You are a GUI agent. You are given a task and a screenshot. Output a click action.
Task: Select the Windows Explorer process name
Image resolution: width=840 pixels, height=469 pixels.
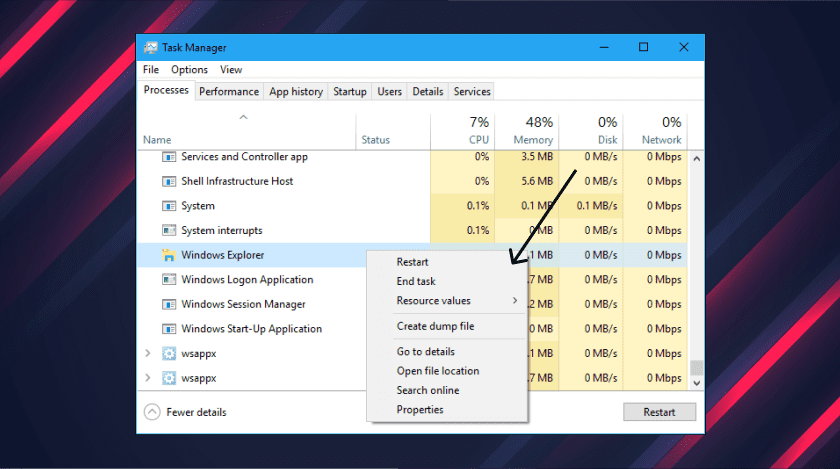click(x=223, y=255)
